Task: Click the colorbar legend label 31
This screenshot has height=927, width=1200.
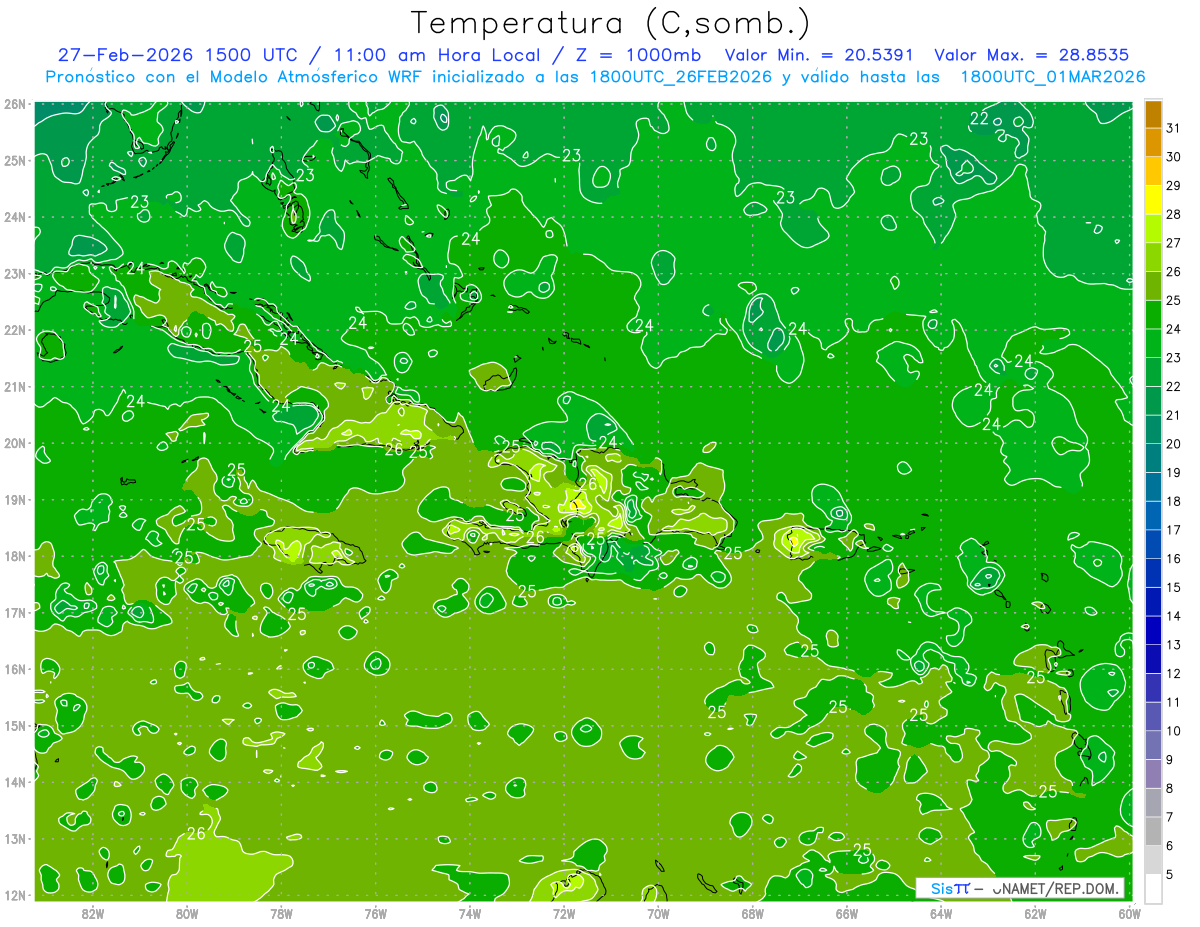Action: pyautogui.click(x=1174, y=128)
